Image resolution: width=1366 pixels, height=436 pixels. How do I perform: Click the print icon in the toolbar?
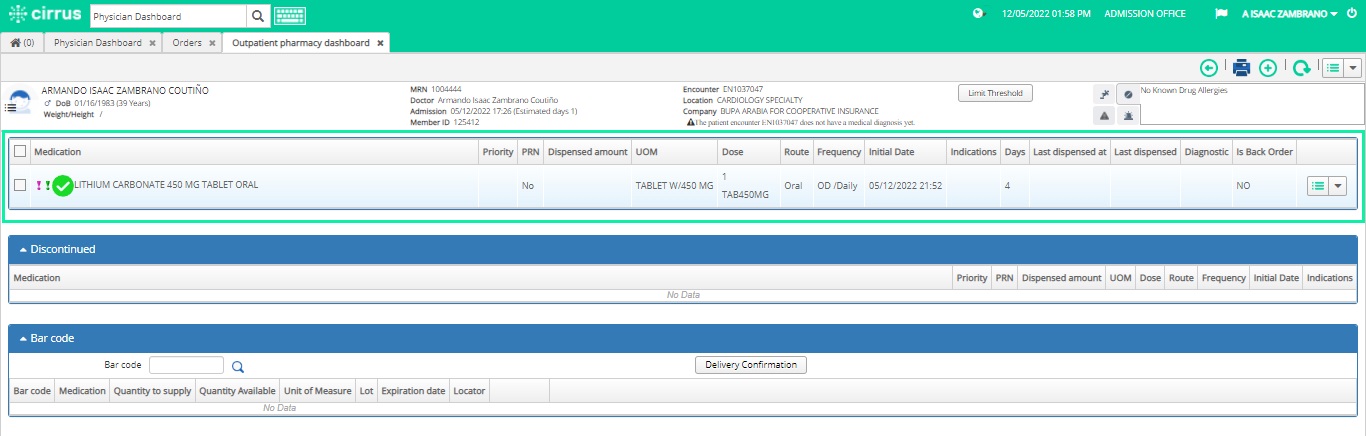pyautogui.click(x=1241, y=68)
